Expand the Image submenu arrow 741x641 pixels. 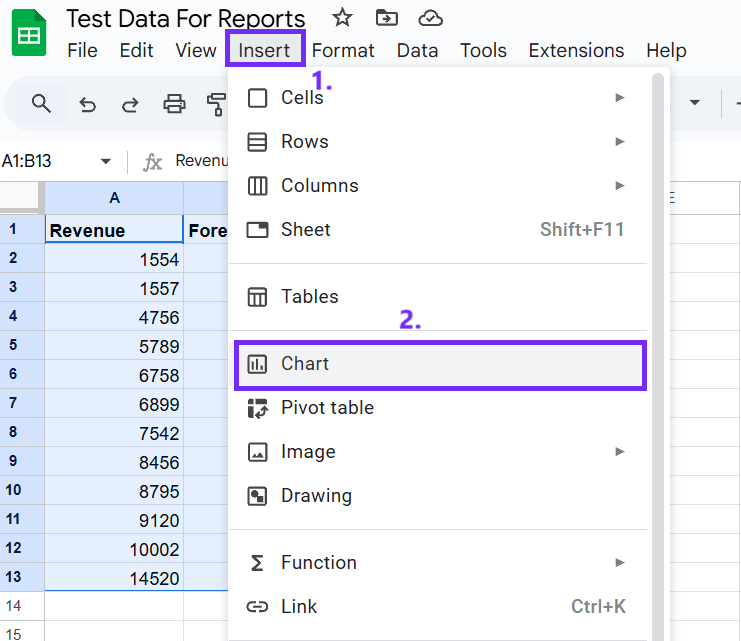(620, 452)
